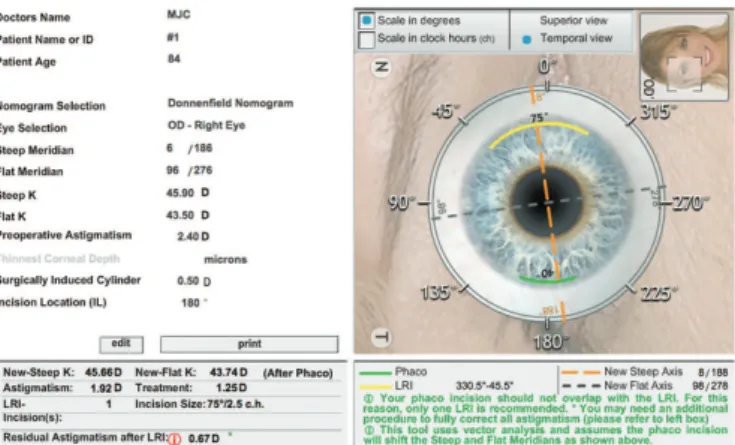Click the New Flat Axis value 98 / 278
The width and height of the screenshot is (735, 445).
point(710,385)
